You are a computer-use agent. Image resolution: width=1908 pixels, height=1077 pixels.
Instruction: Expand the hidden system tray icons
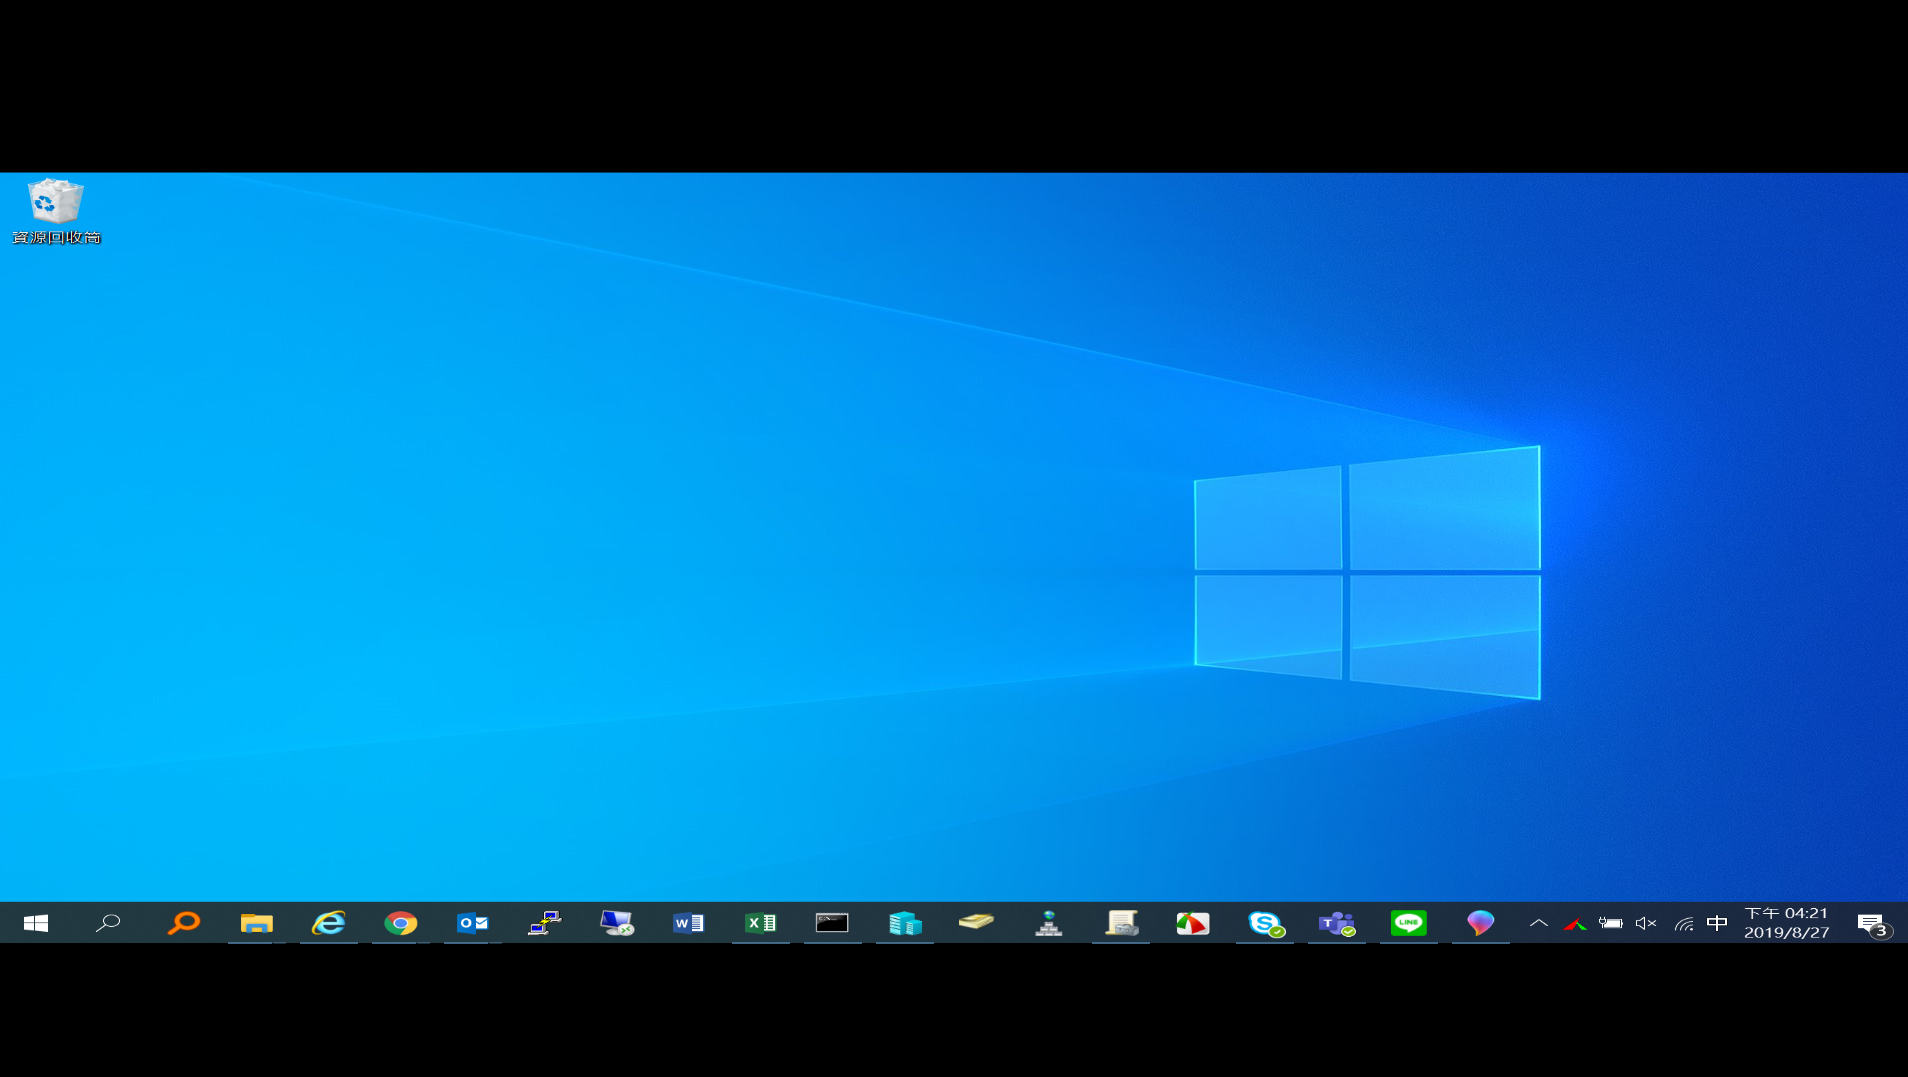pyautogui.click(x=1539, y=923)
